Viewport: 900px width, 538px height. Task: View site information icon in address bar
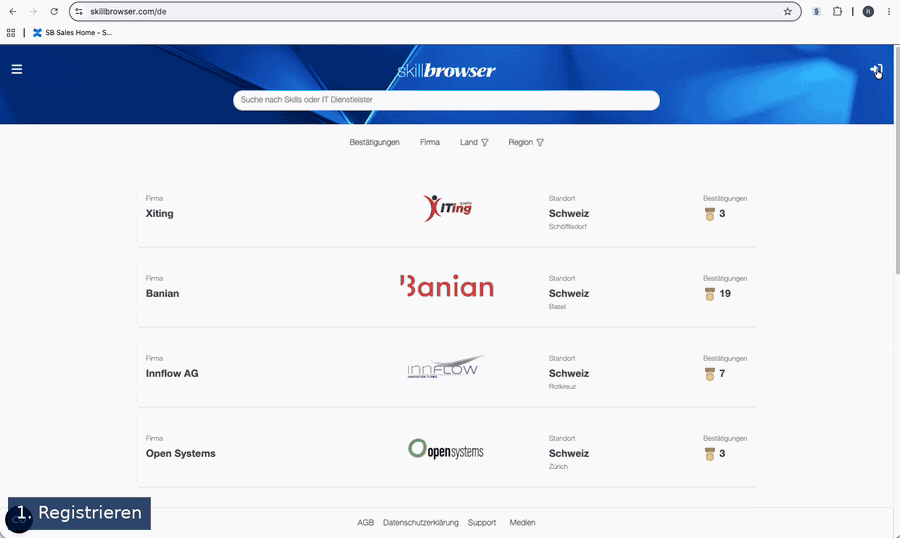(x=79, y=11)
